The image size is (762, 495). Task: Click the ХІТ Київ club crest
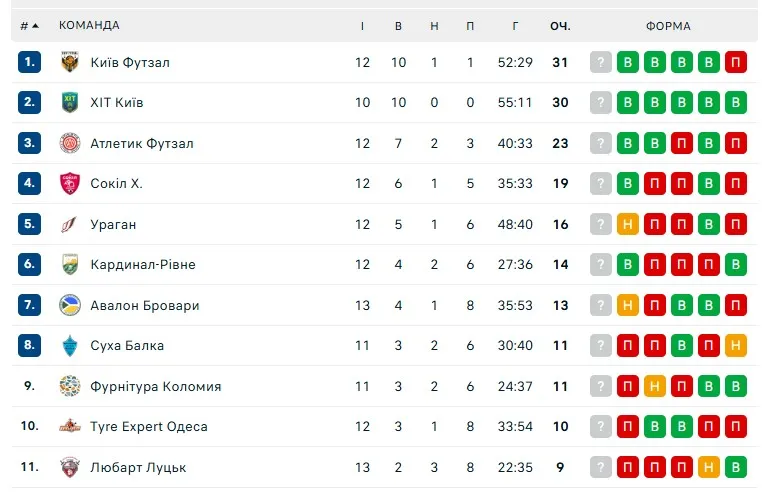(70, 102)
